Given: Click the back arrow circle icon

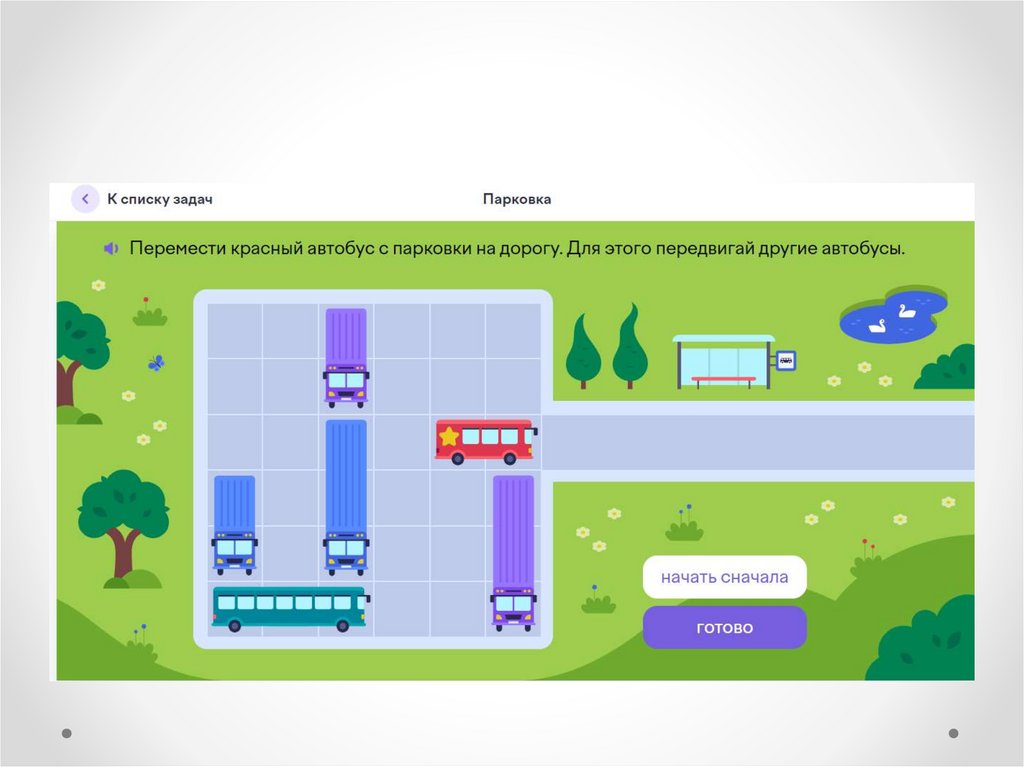Looking at the screenshot, I should click(85, 199).
